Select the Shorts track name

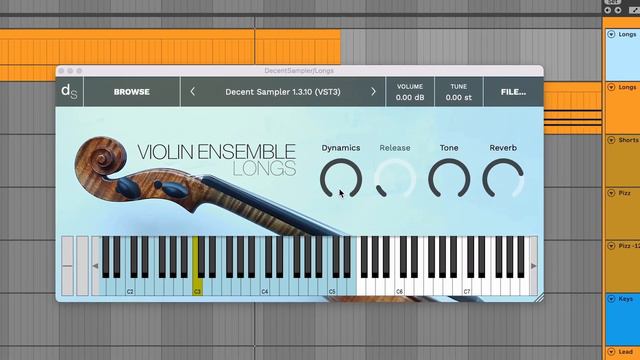629,140
